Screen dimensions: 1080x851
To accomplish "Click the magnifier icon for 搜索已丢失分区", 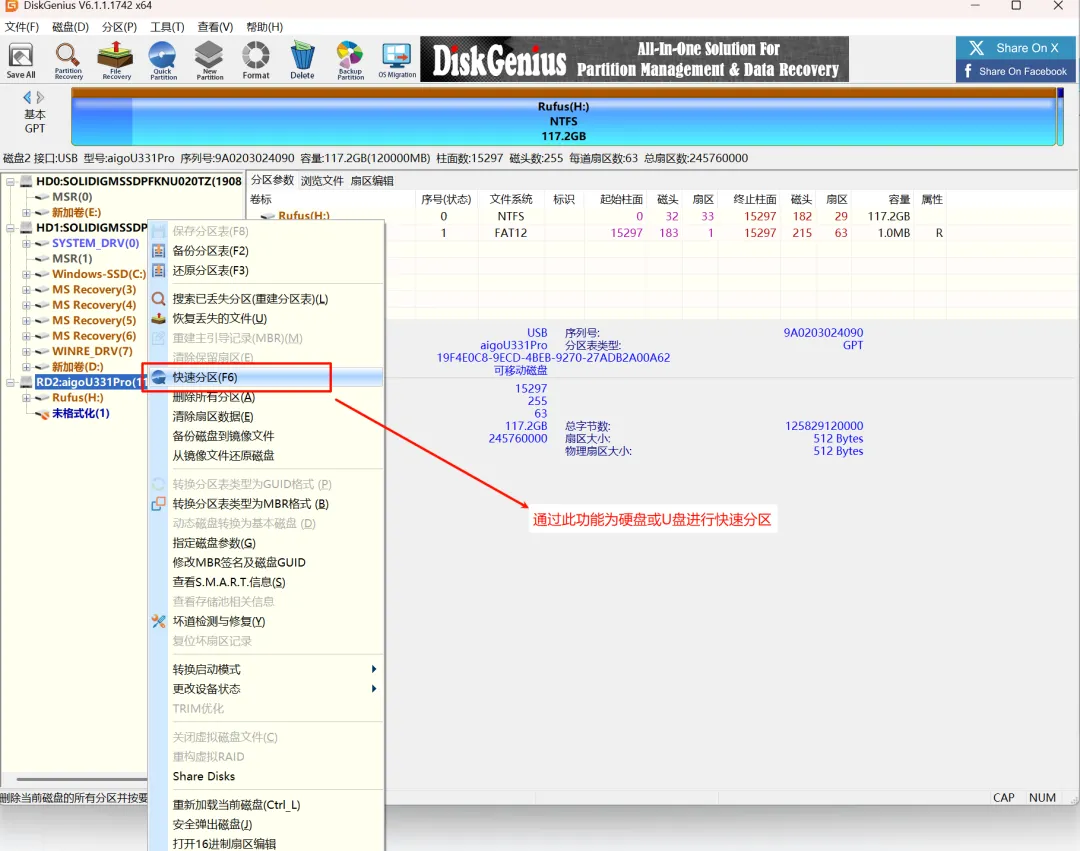I will [x=158, y=299].
